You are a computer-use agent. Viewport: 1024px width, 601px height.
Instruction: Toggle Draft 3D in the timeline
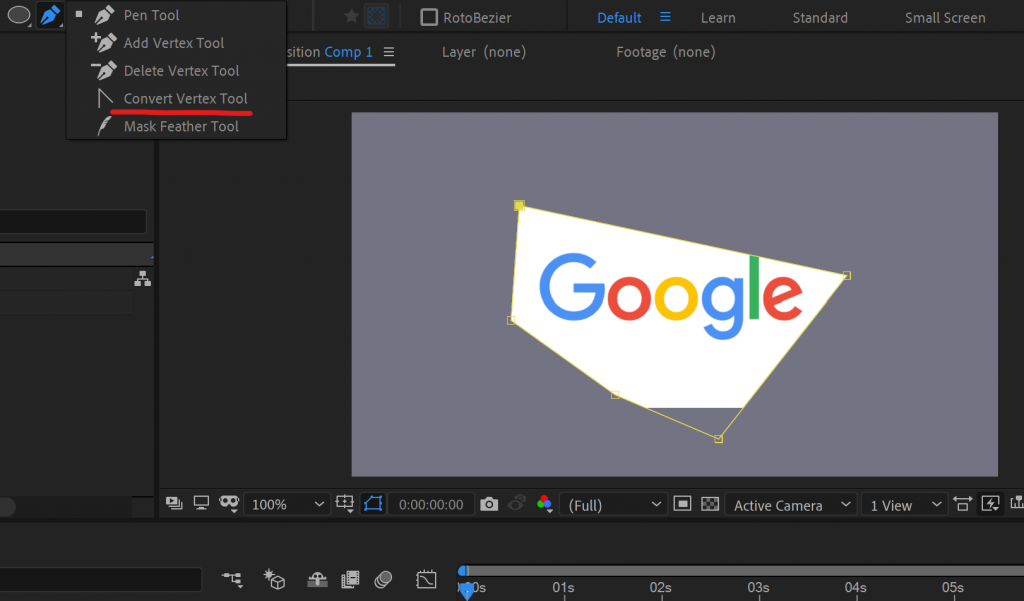[x=274, y=579]
